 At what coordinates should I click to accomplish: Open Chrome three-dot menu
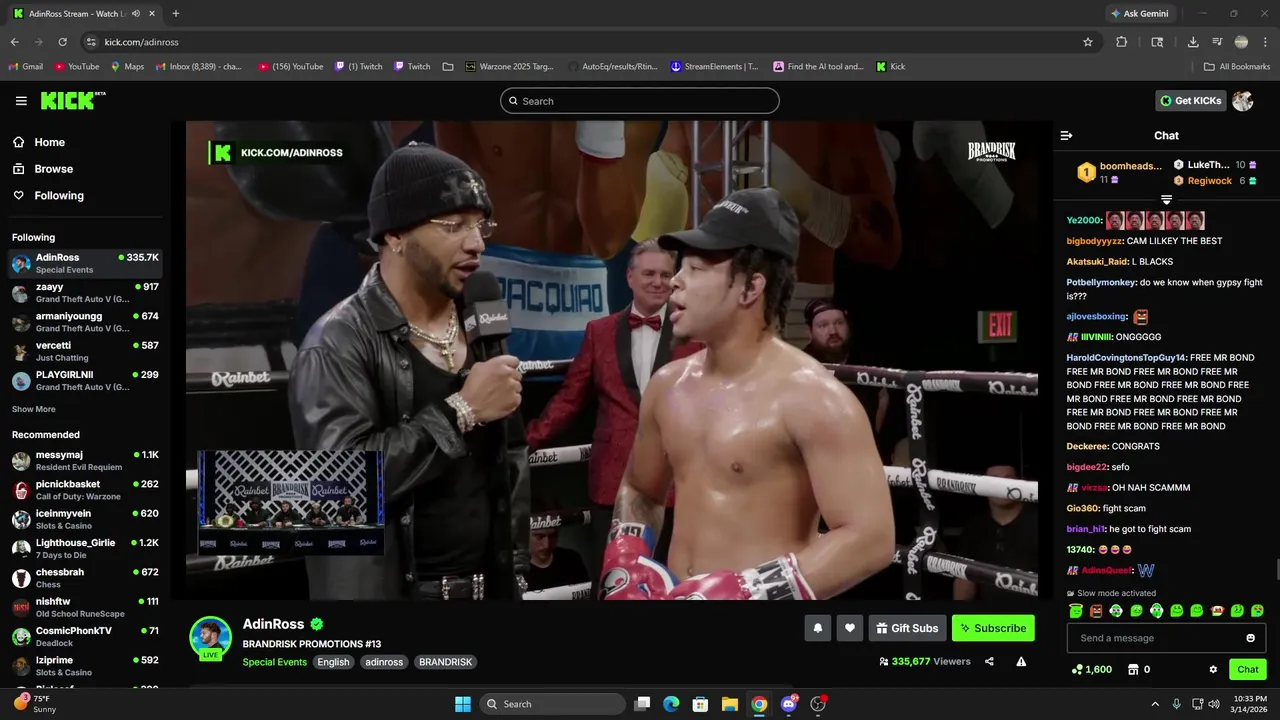tap(1265, 42)
